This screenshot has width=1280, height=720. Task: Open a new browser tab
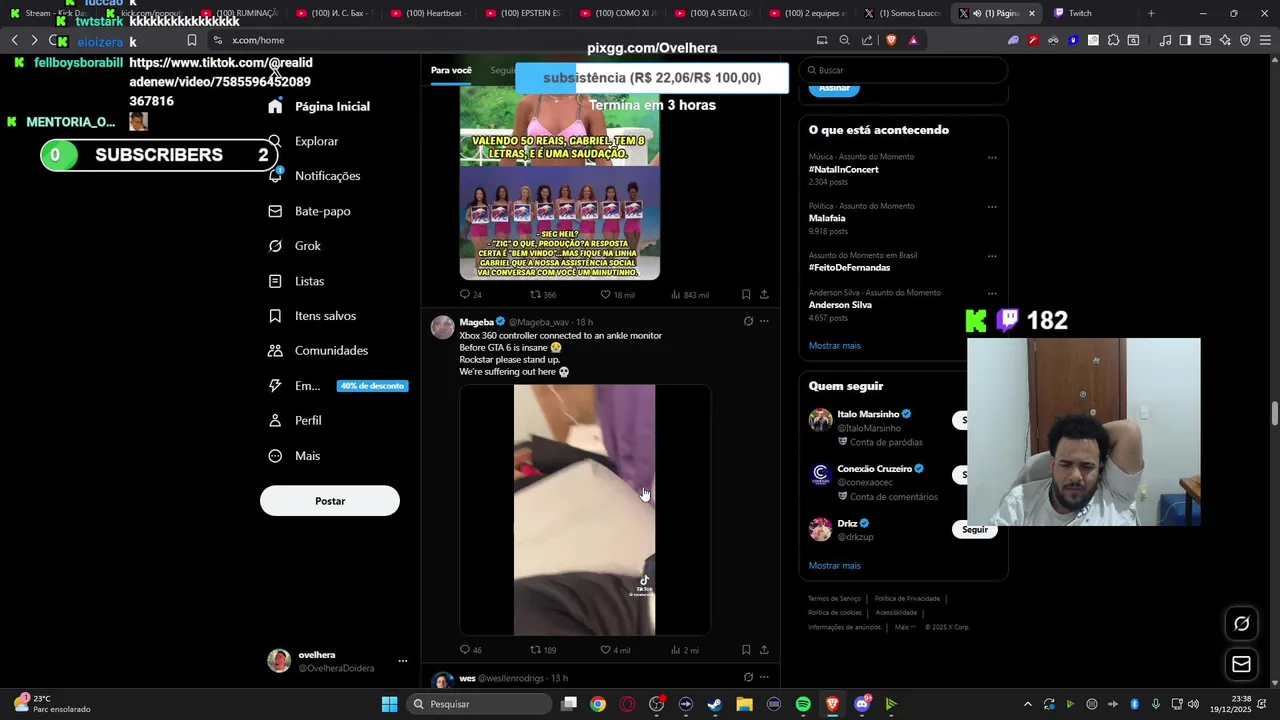(x=1151, y=13)
